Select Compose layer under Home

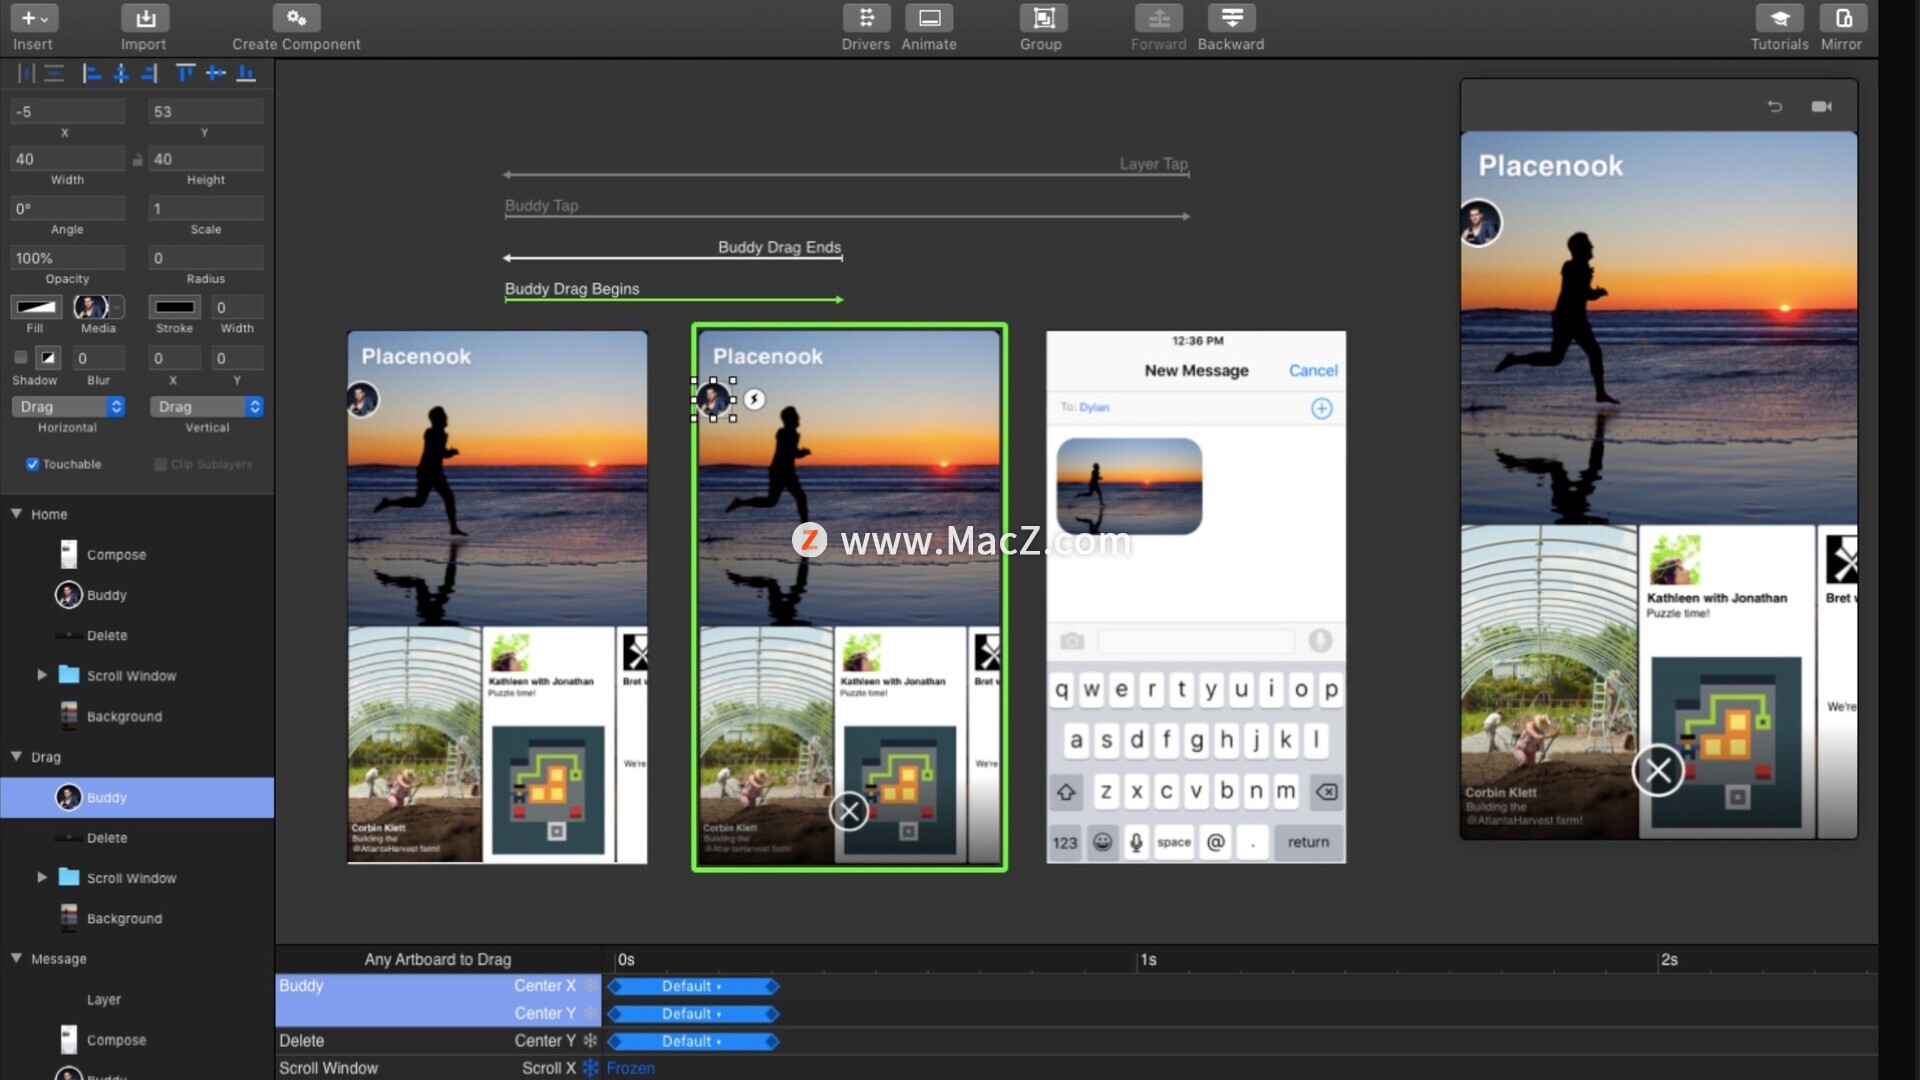click(x=116, y=555)
